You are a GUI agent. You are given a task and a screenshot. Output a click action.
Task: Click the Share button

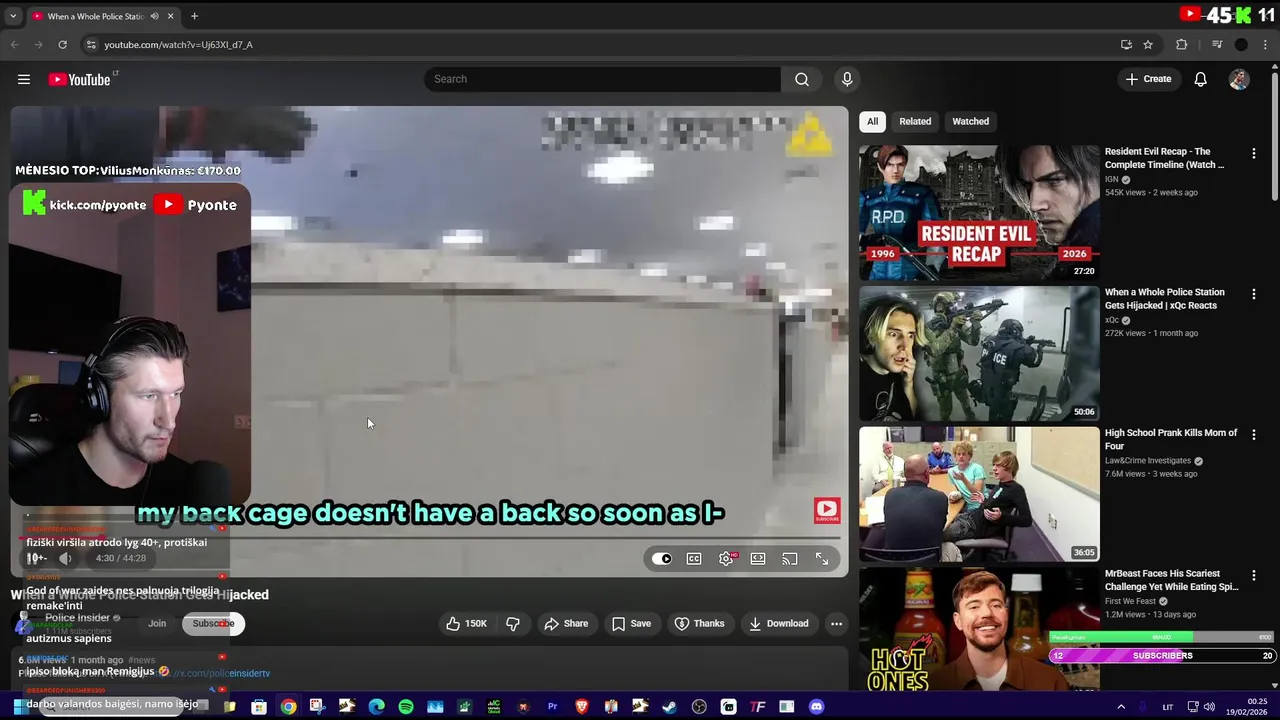566,624
